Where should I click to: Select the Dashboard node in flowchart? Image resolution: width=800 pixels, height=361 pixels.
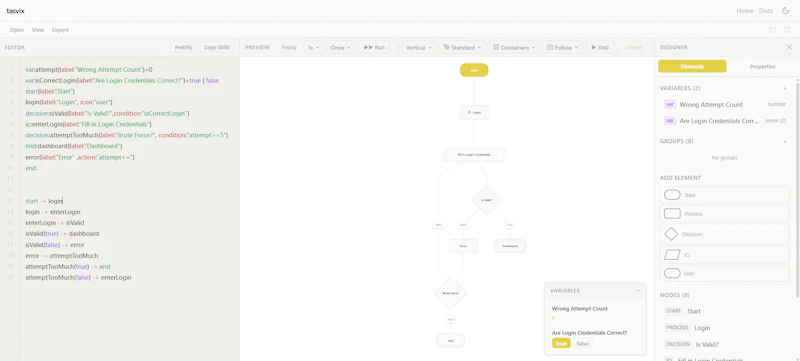[510, 246]
